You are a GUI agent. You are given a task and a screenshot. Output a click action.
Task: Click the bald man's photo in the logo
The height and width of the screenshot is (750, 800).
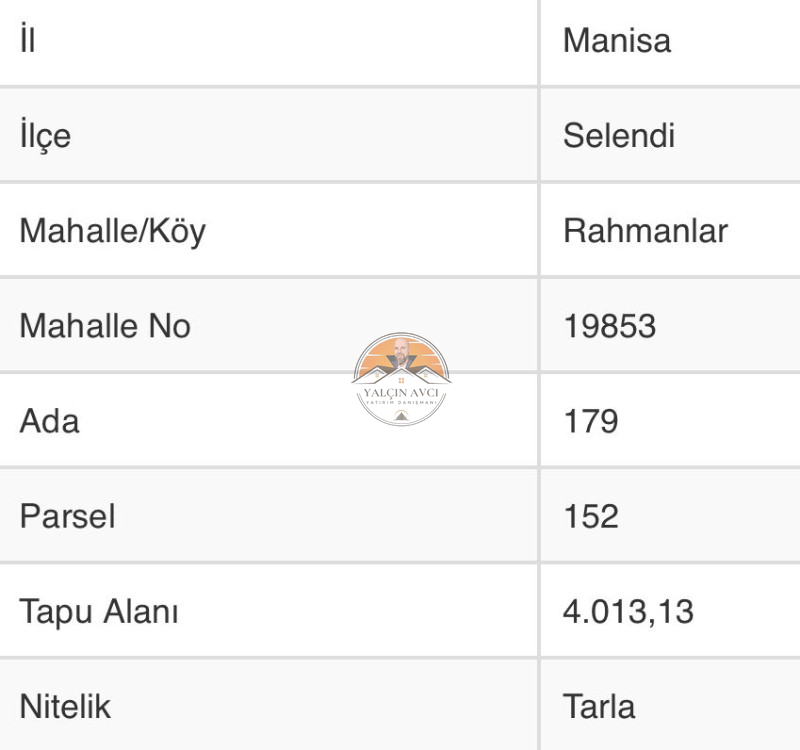[x=402, y=353]
